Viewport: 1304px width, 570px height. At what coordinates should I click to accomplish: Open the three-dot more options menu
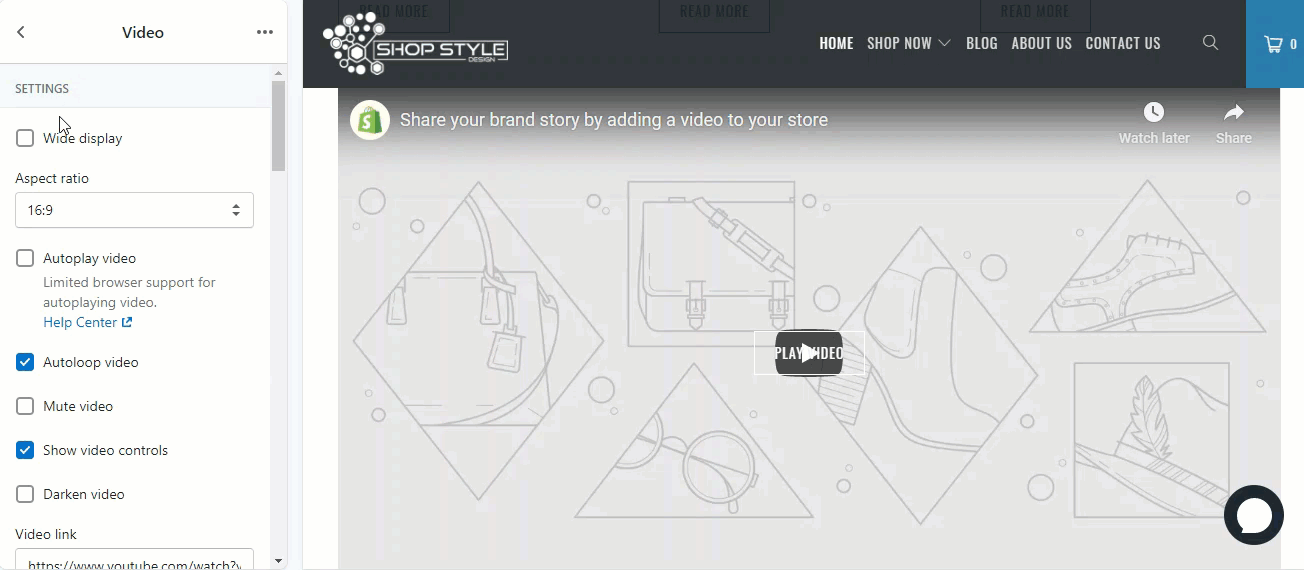(x=265, y=32)
